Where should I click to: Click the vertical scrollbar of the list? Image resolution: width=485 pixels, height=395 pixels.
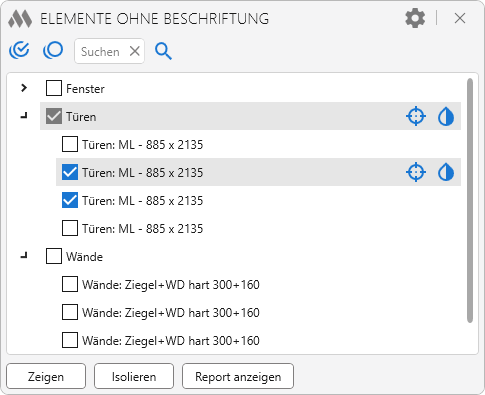pos(470,200)
